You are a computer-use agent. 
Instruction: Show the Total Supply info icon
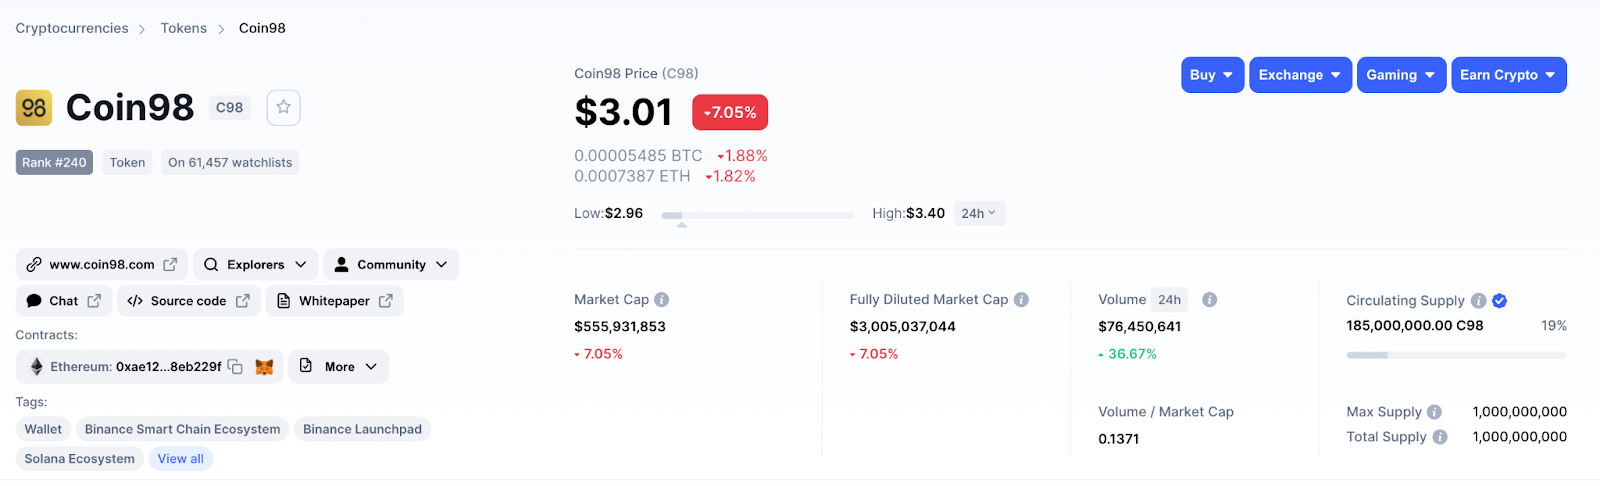(x=1440, y=436)
